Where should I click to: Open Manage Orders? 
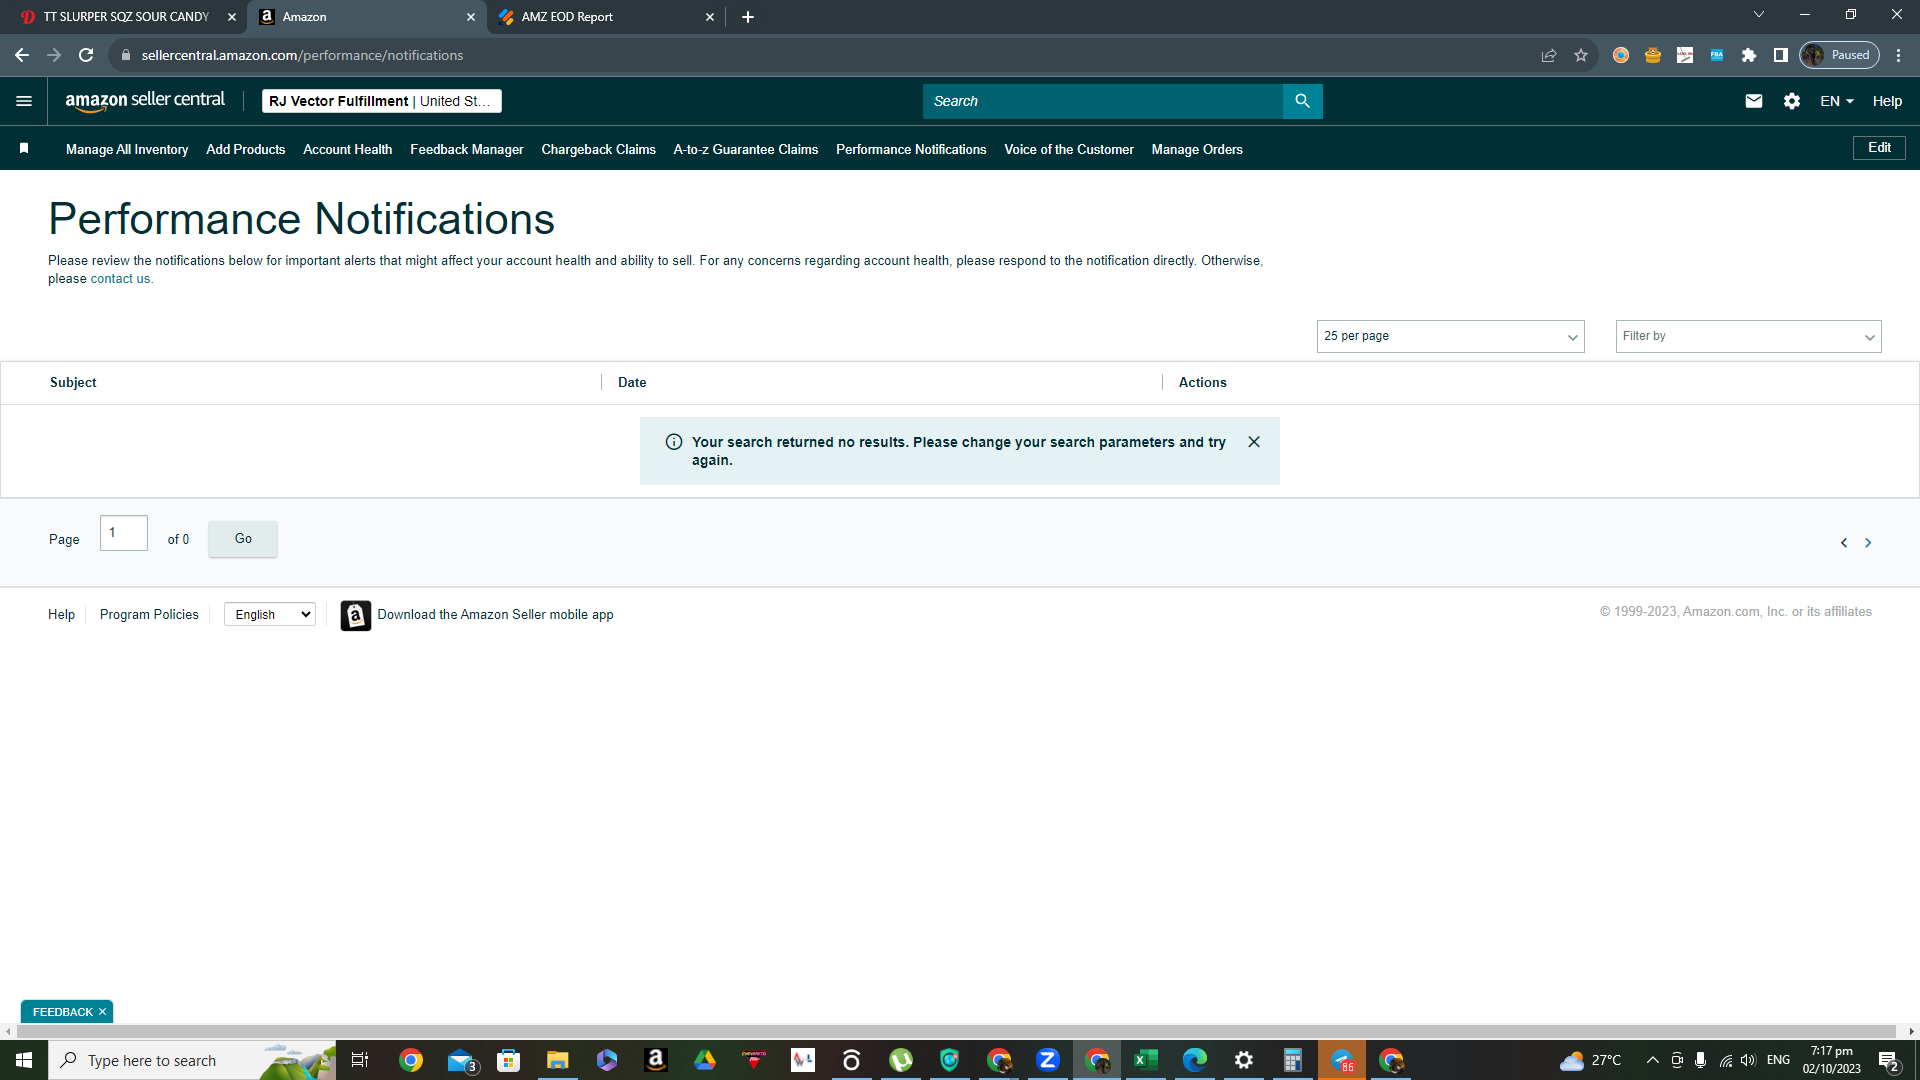[x=1197, y=149]
